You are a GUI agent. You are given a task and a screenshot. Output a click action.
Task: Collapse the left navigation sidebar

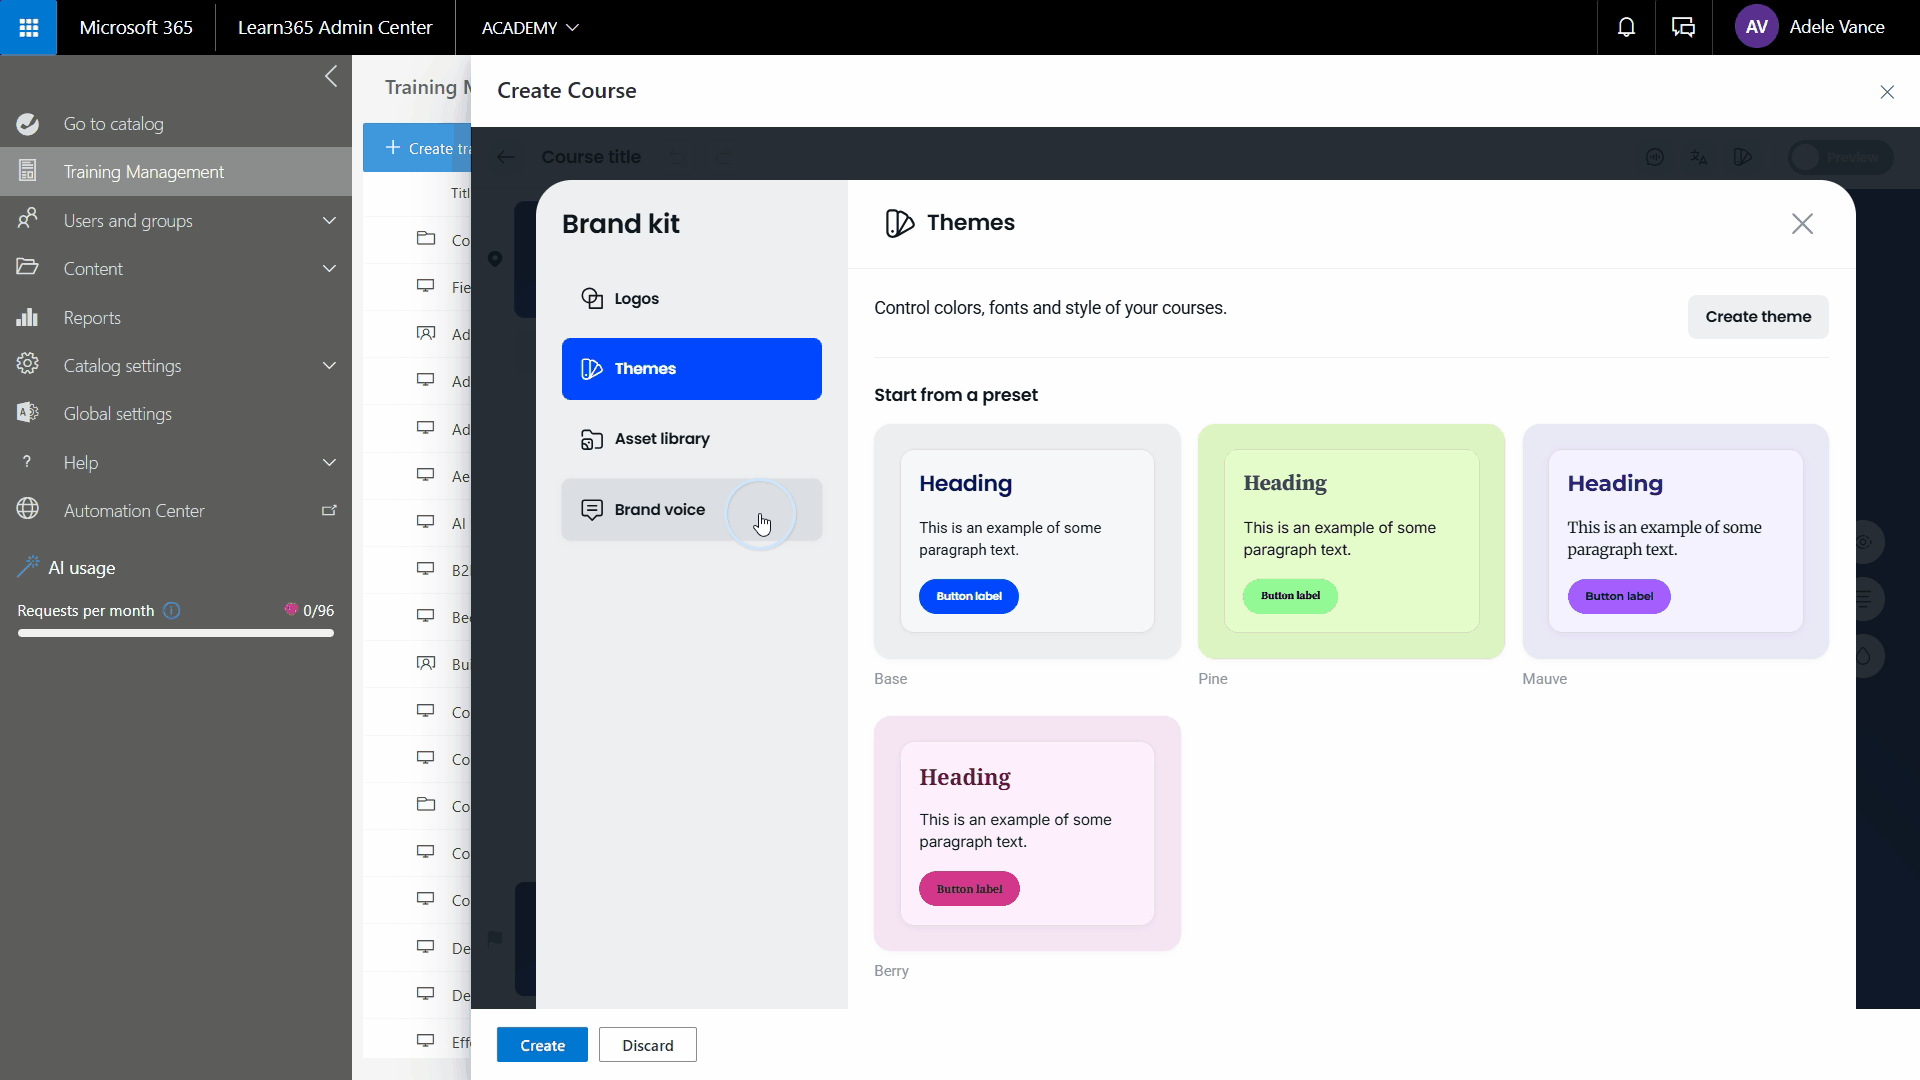pos(331,77)
